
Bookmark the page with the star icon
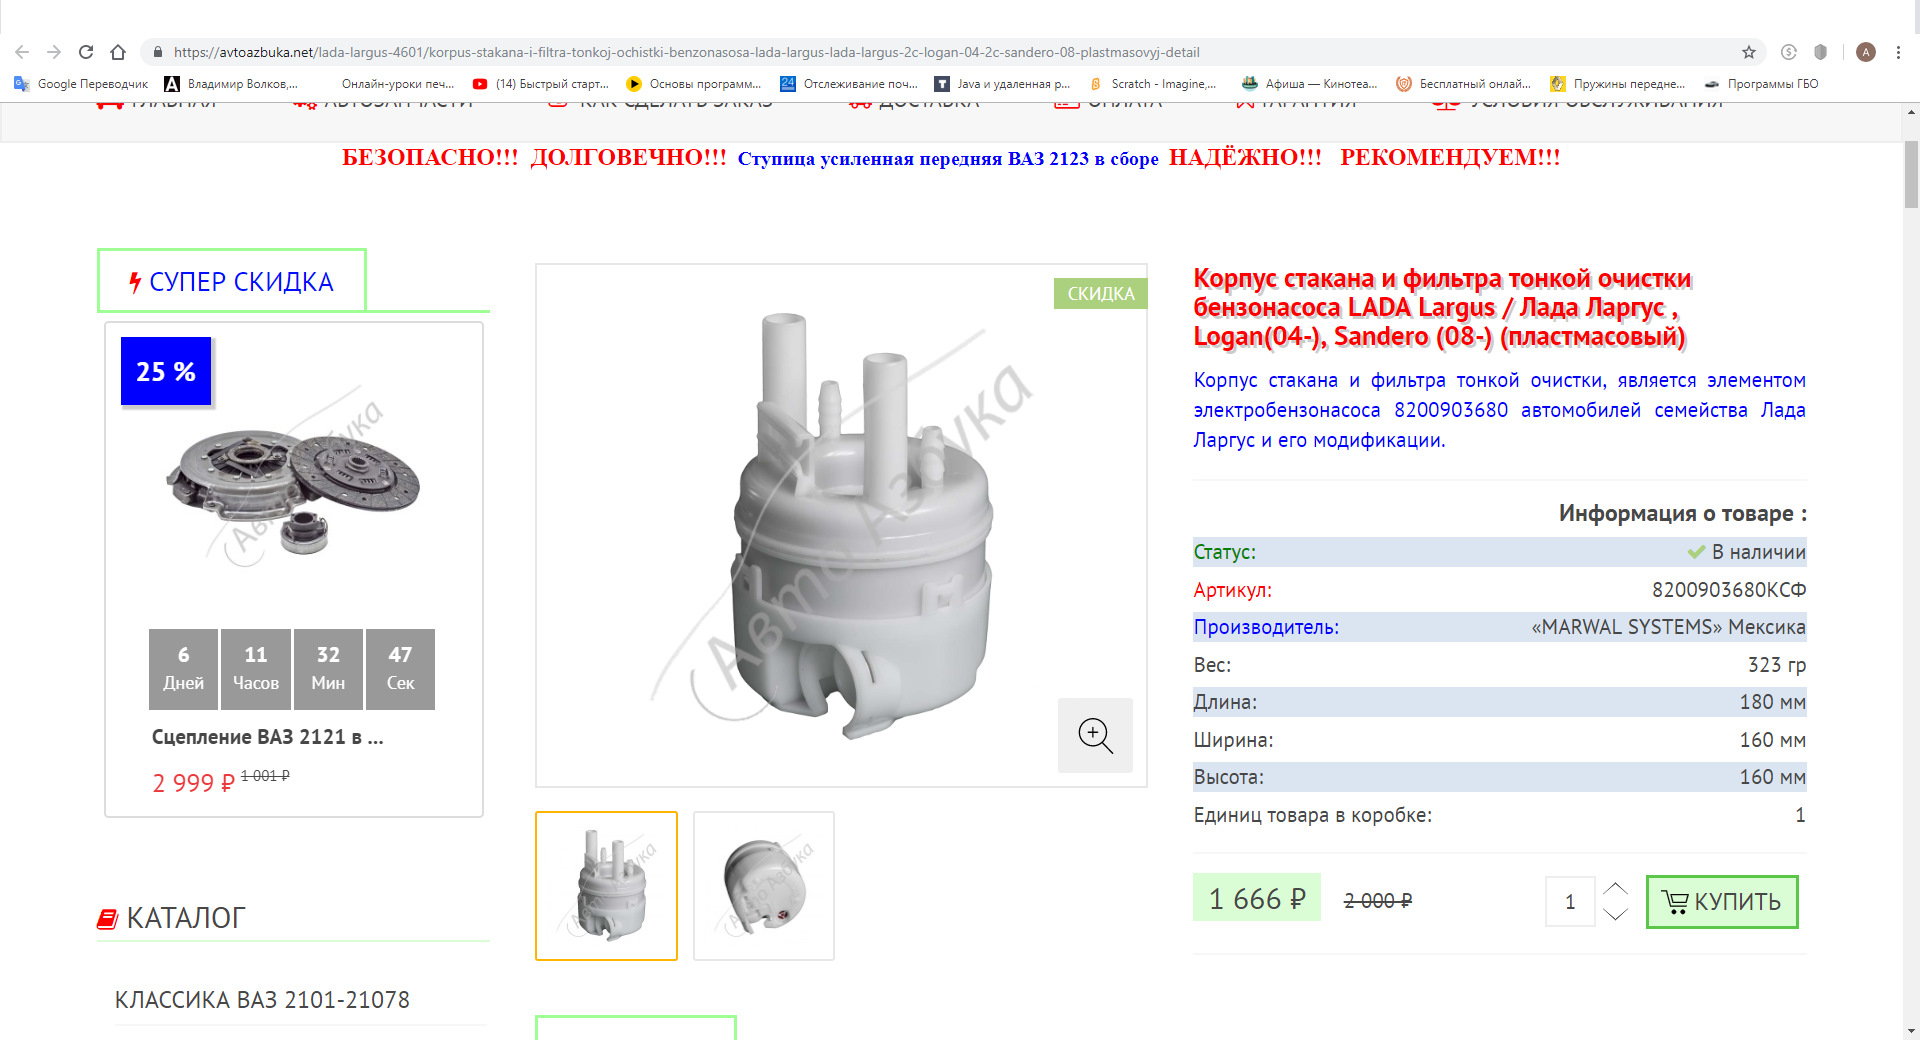click(x=1749, y=52)
